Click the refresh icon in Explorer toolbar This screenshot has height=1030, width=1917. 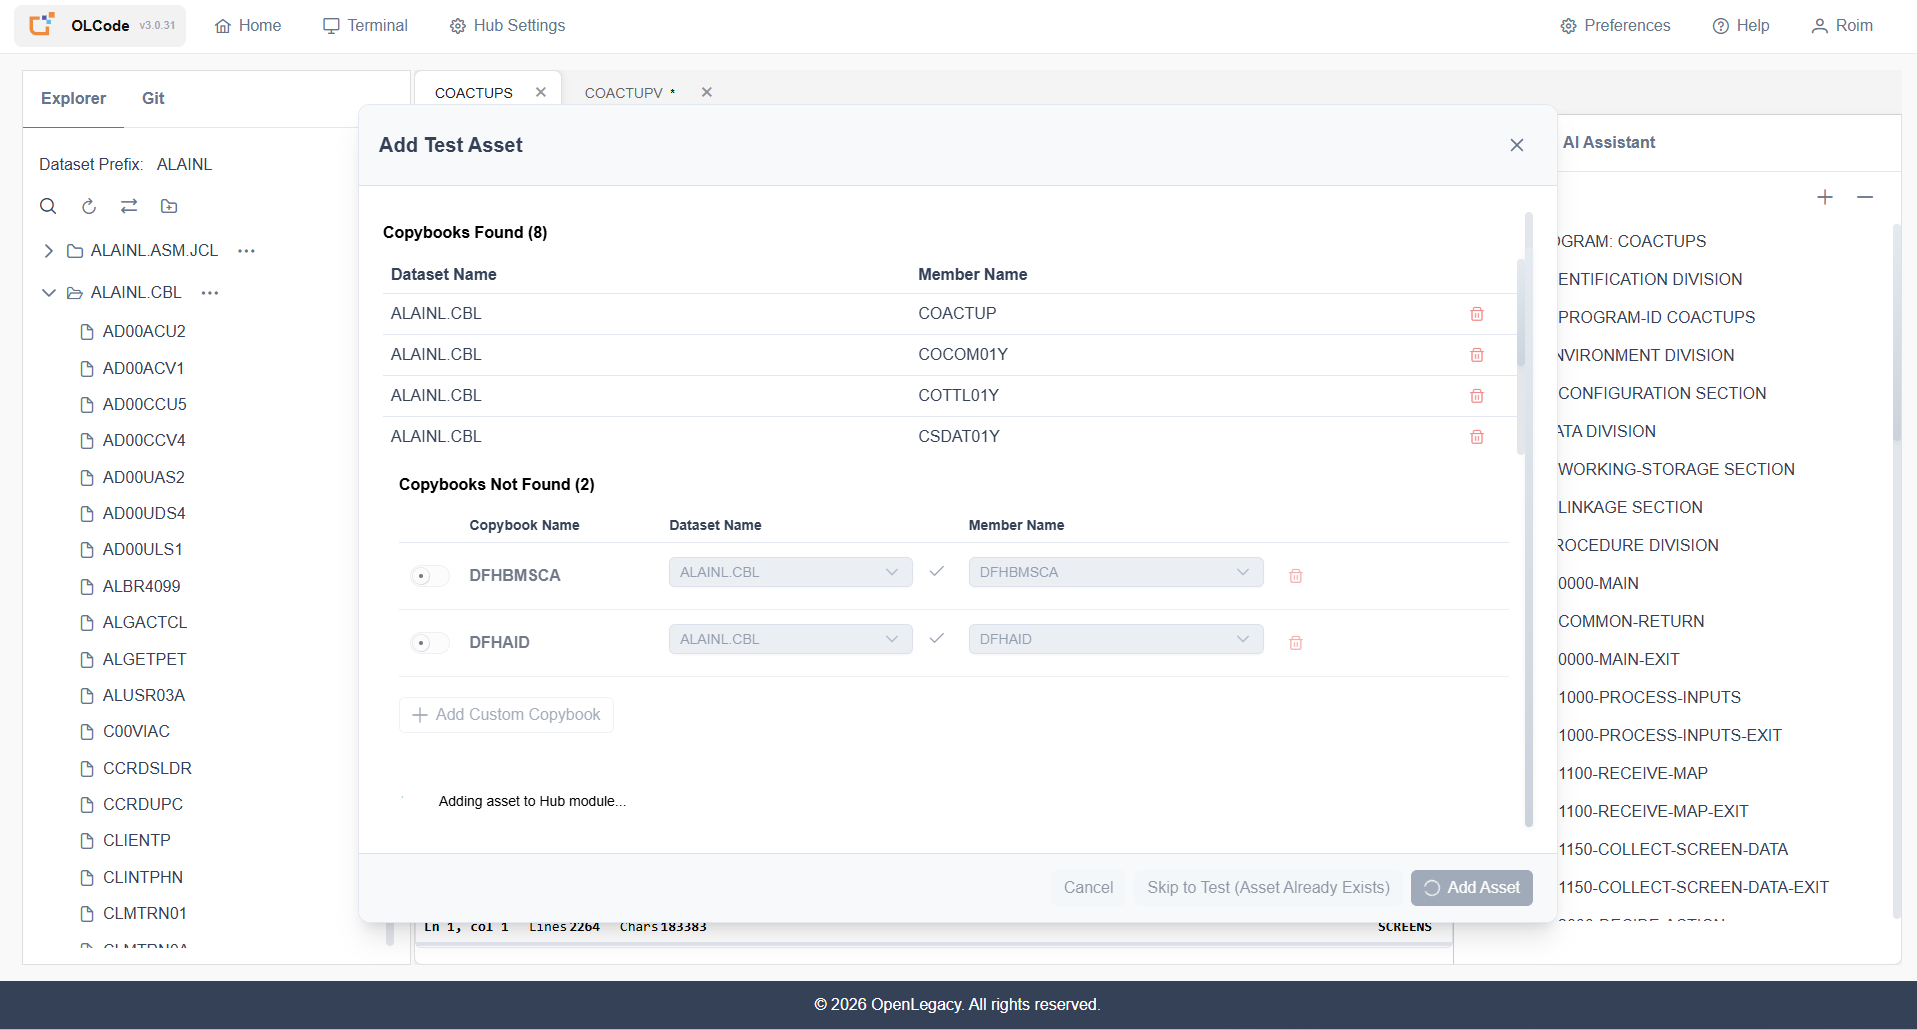point(89,206)
